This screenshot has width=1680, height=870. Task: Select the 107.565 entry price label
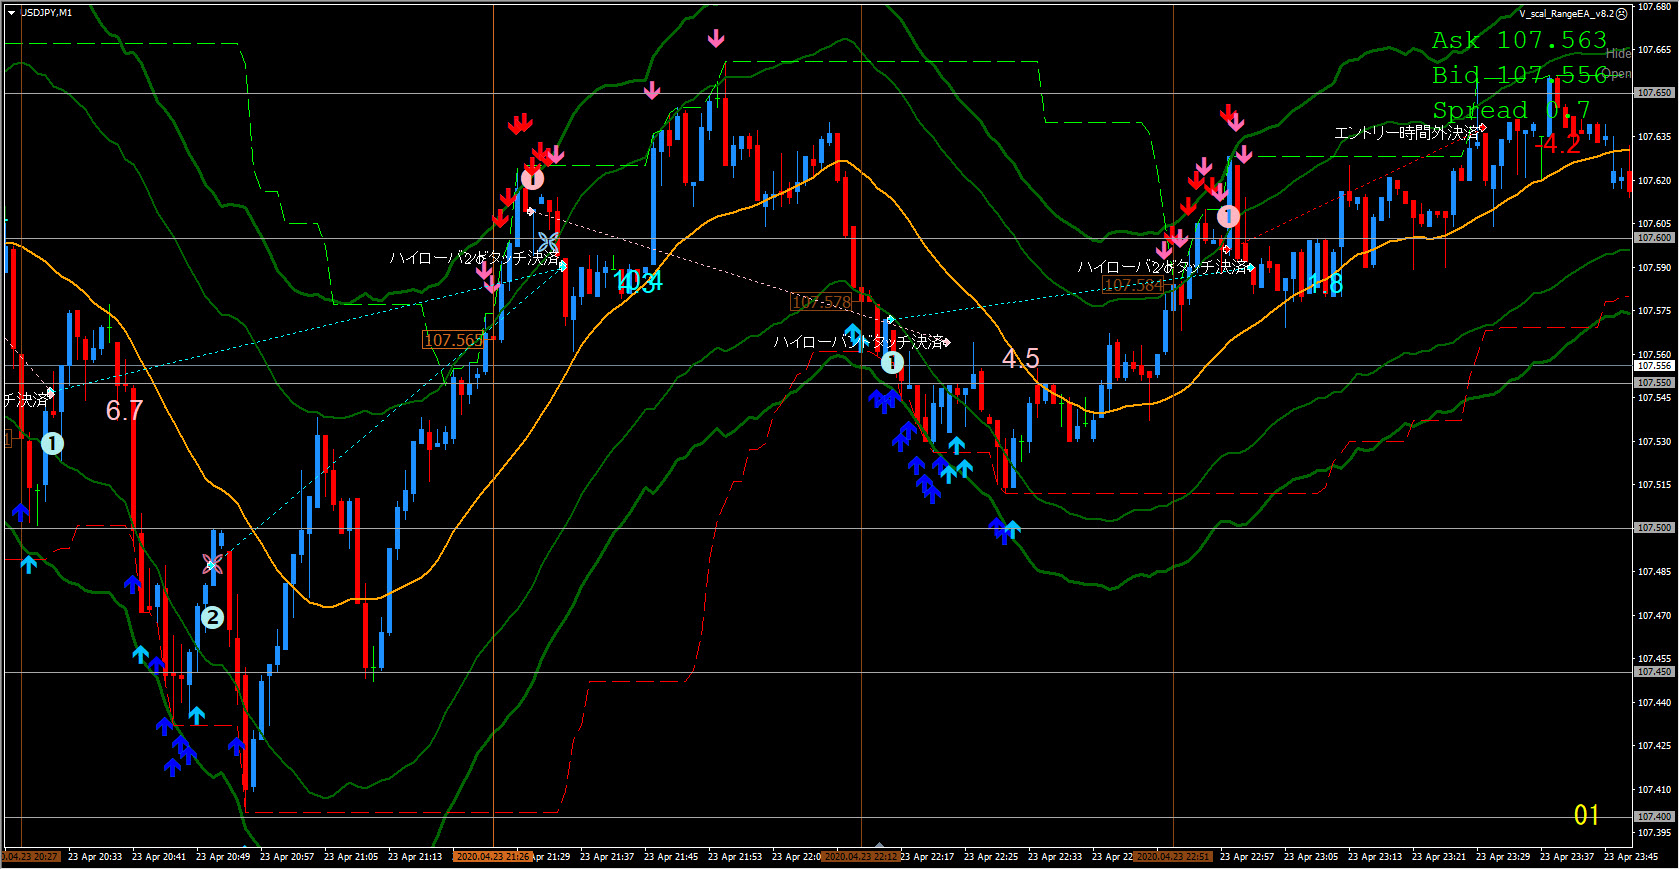coord(453,340)
